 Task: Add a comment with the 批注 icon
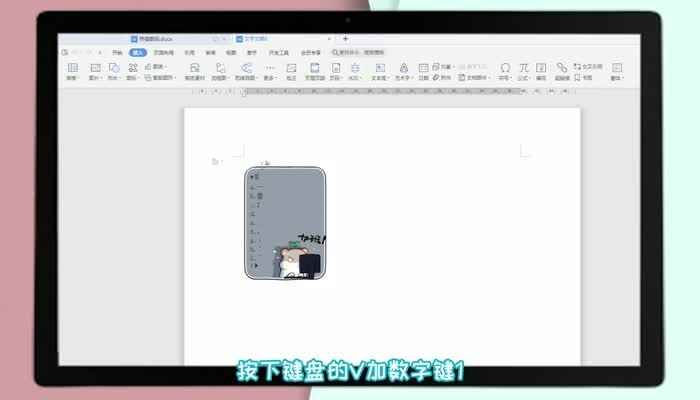pyautogui.click(x=291, y=69)
